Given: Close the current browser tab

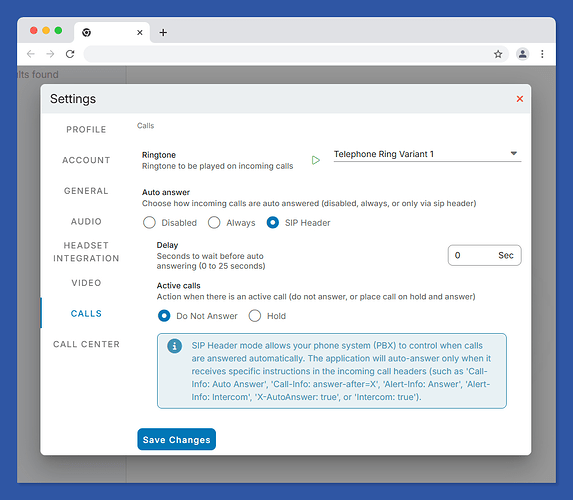Looking at the screenshot, I should (x=140, y=33).
